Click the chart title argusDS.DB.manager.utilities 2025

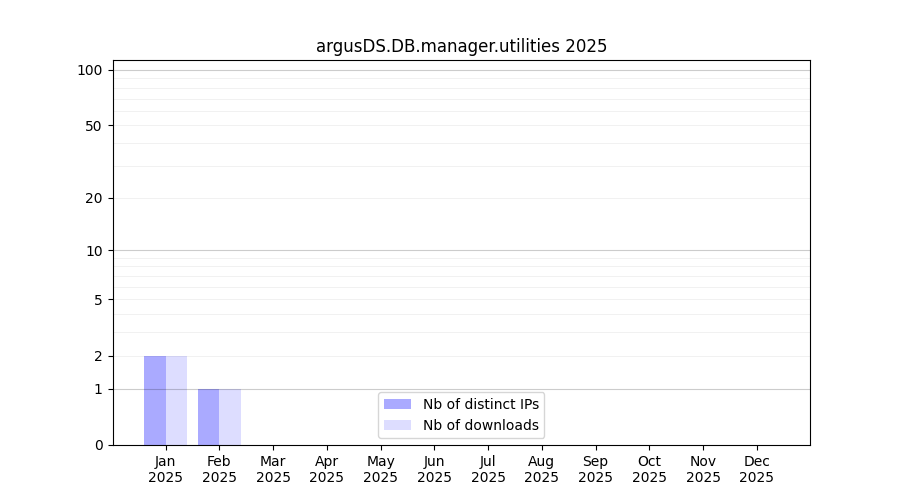(x=461, y=46)
